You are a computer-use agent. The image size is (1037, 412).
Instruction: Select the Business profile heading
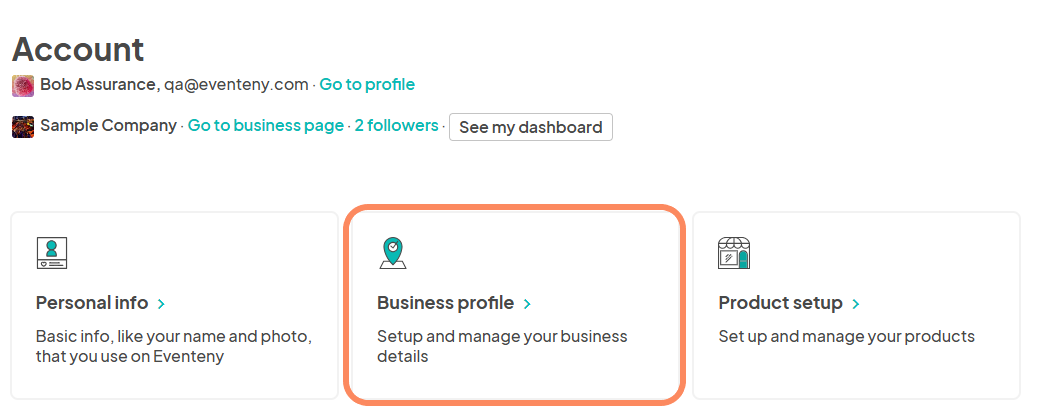(445, 303)
